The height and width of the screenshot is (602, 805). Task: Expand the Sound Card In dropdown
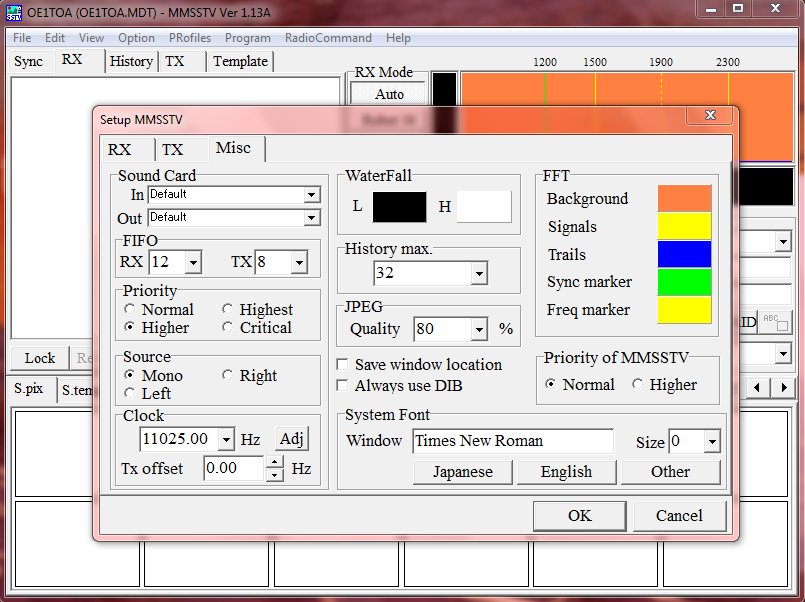click(x=311, y=195)
